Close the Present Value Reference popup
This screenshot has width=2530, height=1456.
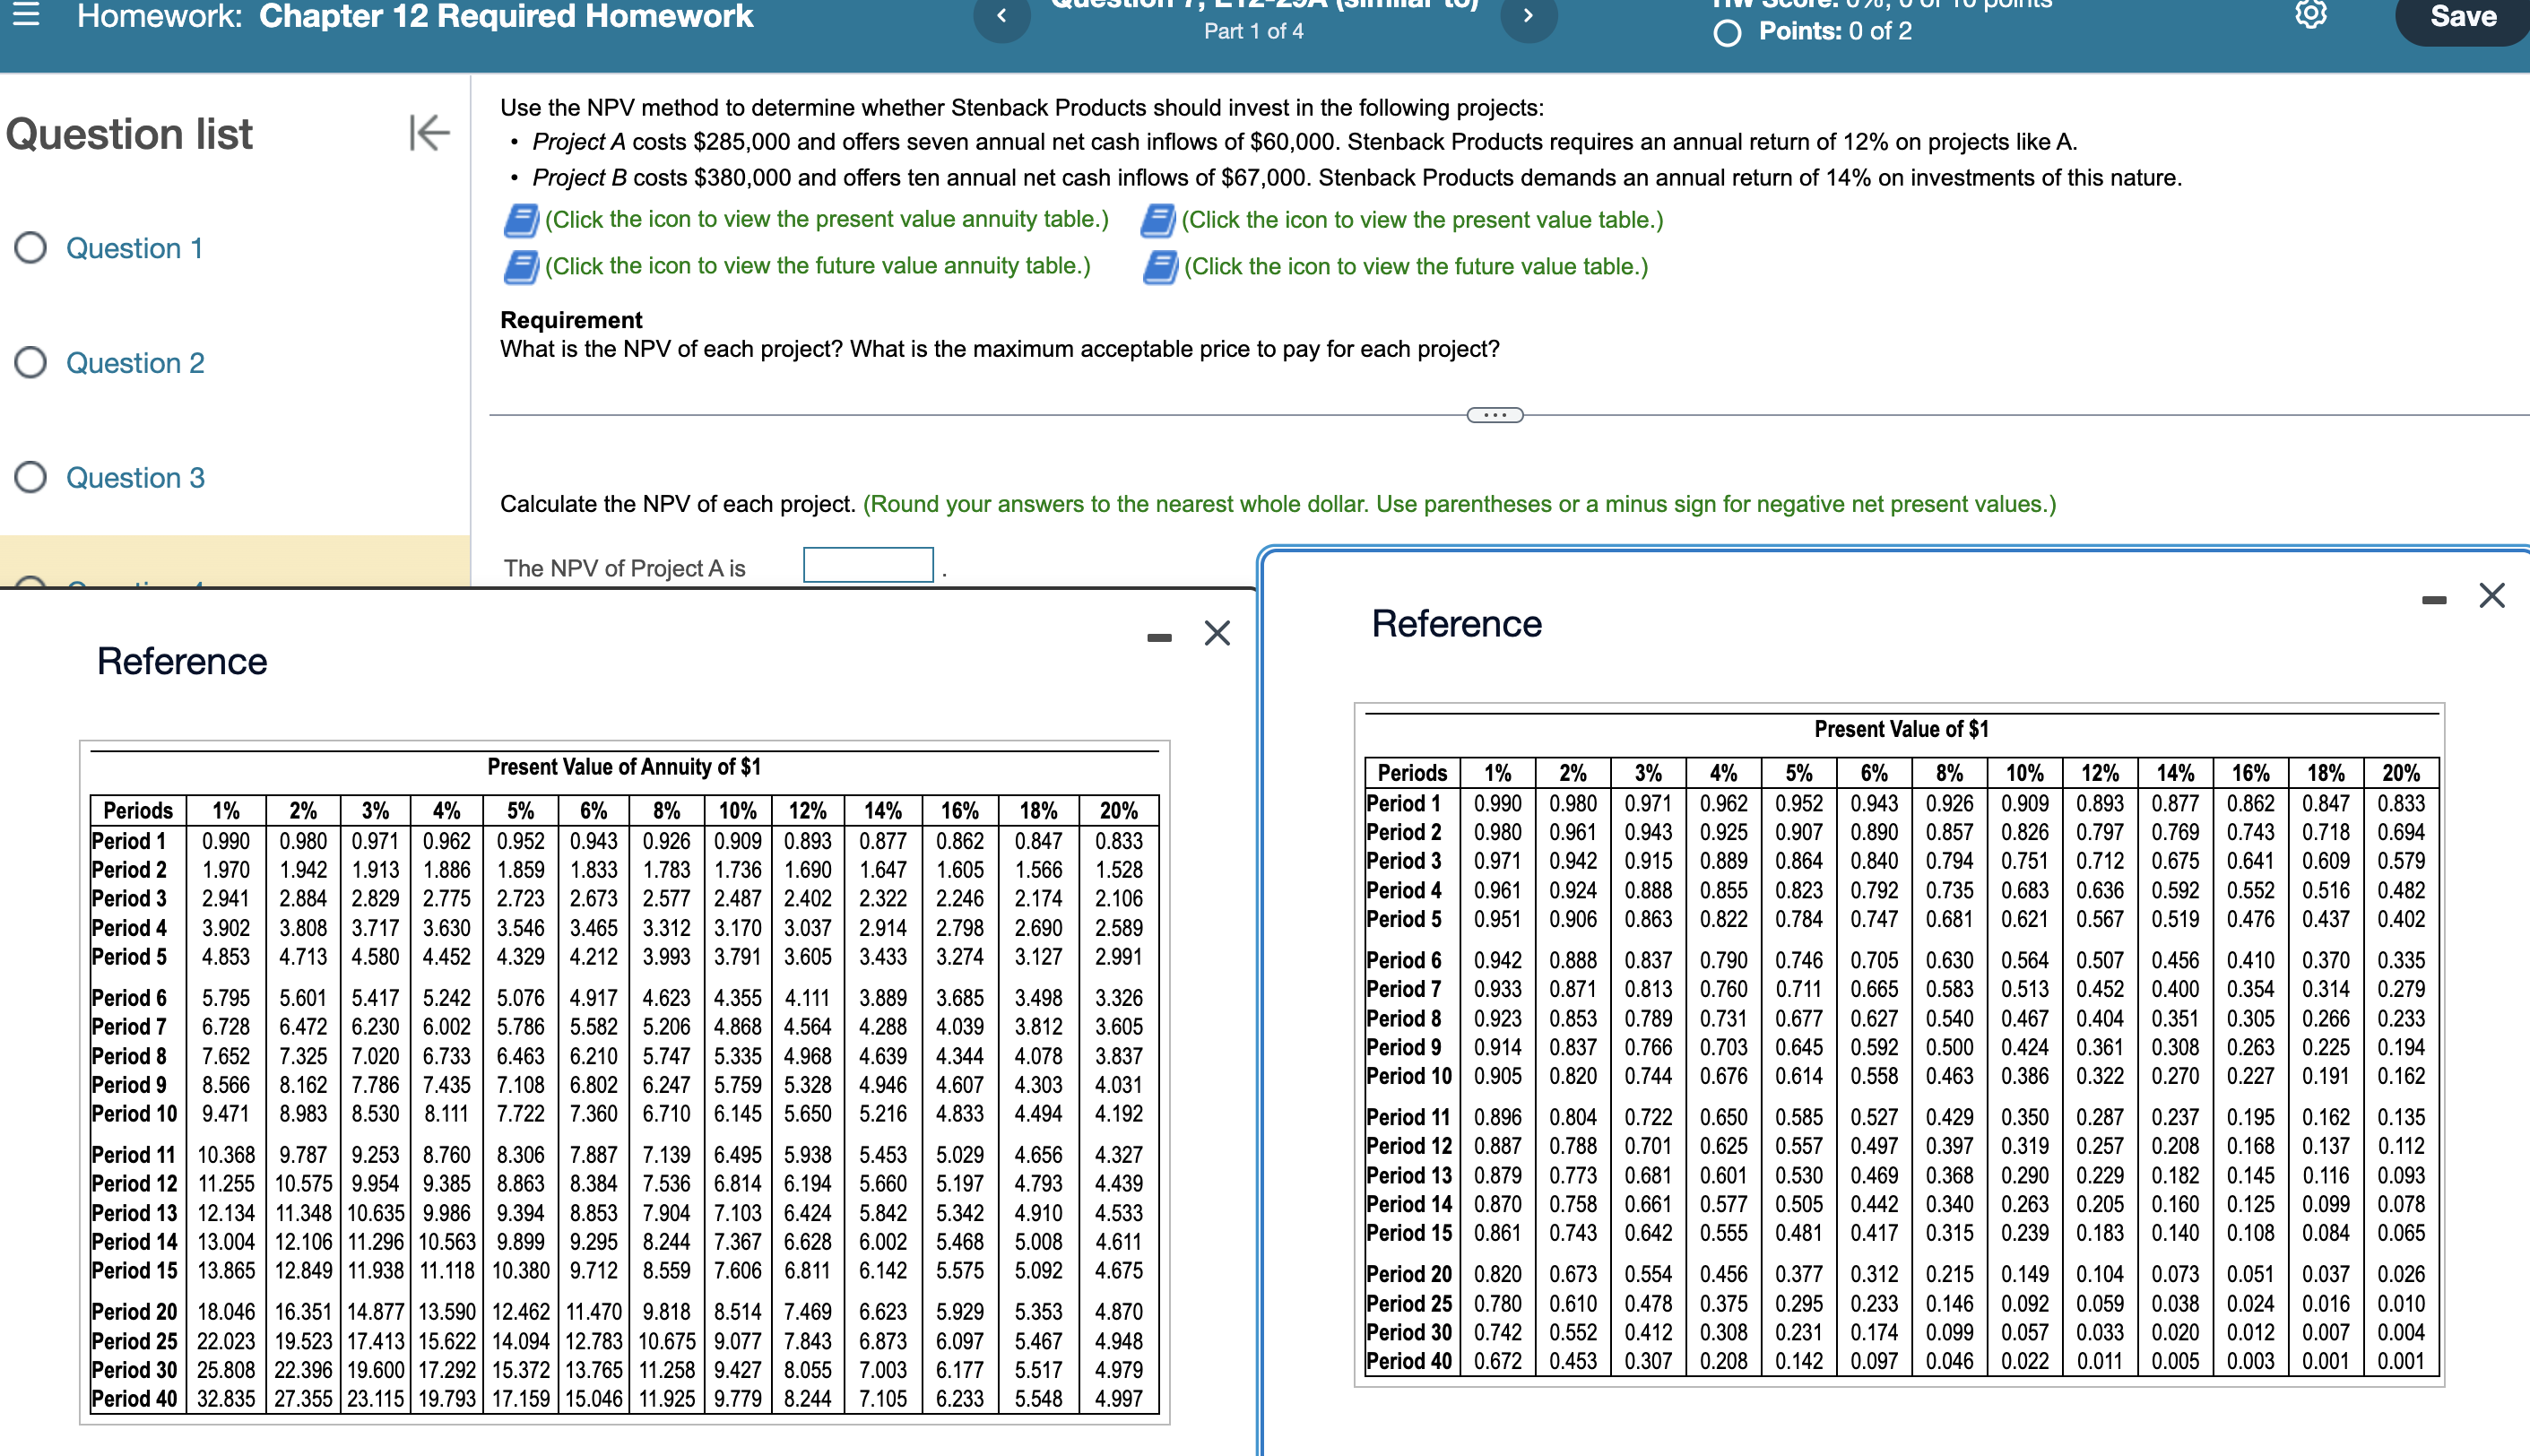click(x=2491, y=596)
